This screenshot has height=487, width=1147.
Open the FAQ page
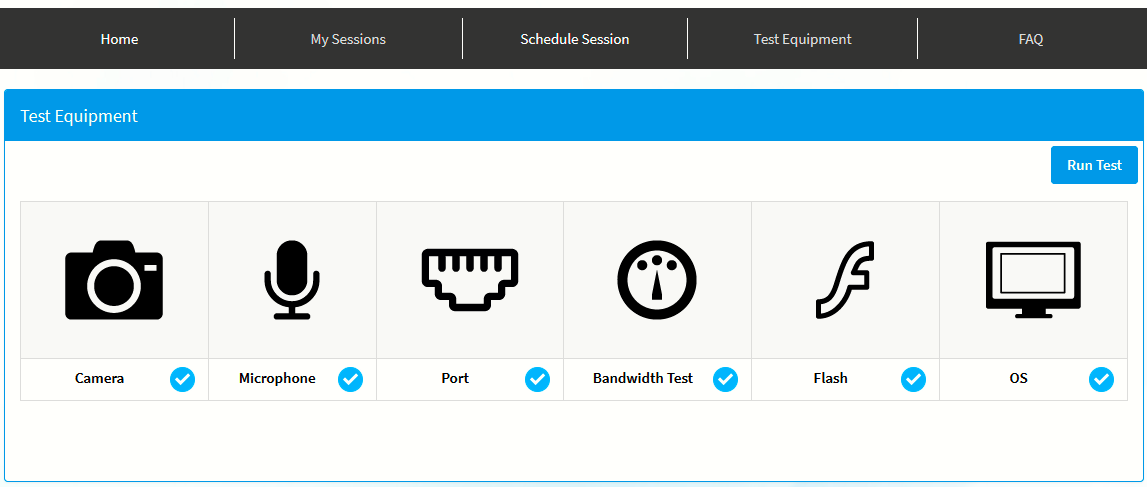coord(1030,39)
